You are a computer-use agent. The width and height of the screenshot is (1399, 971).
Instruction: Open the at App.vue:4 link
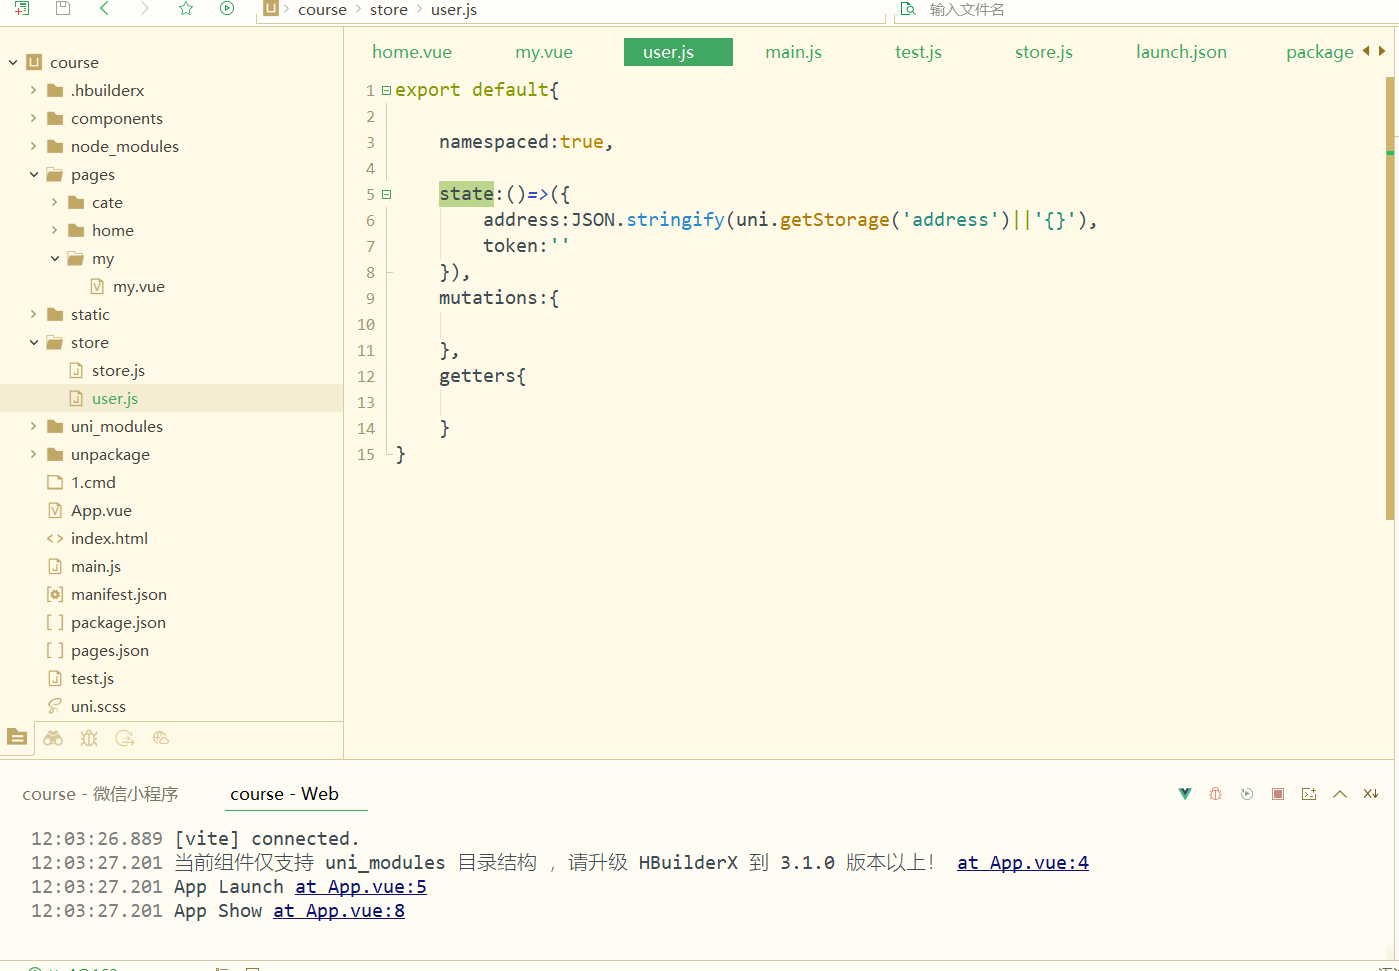1023,863
